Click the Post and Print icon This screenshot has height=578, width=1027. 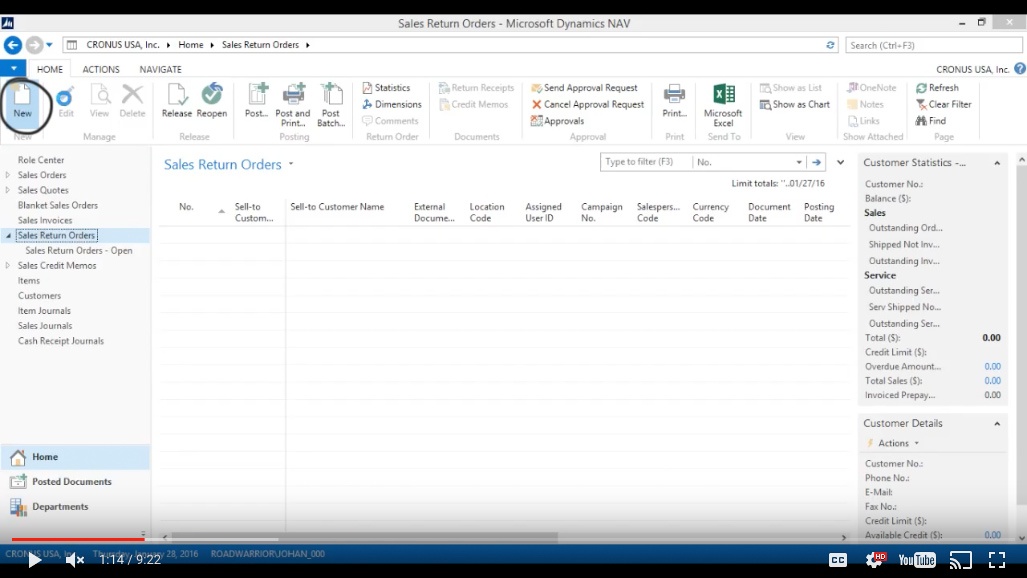tap(293, 105)
